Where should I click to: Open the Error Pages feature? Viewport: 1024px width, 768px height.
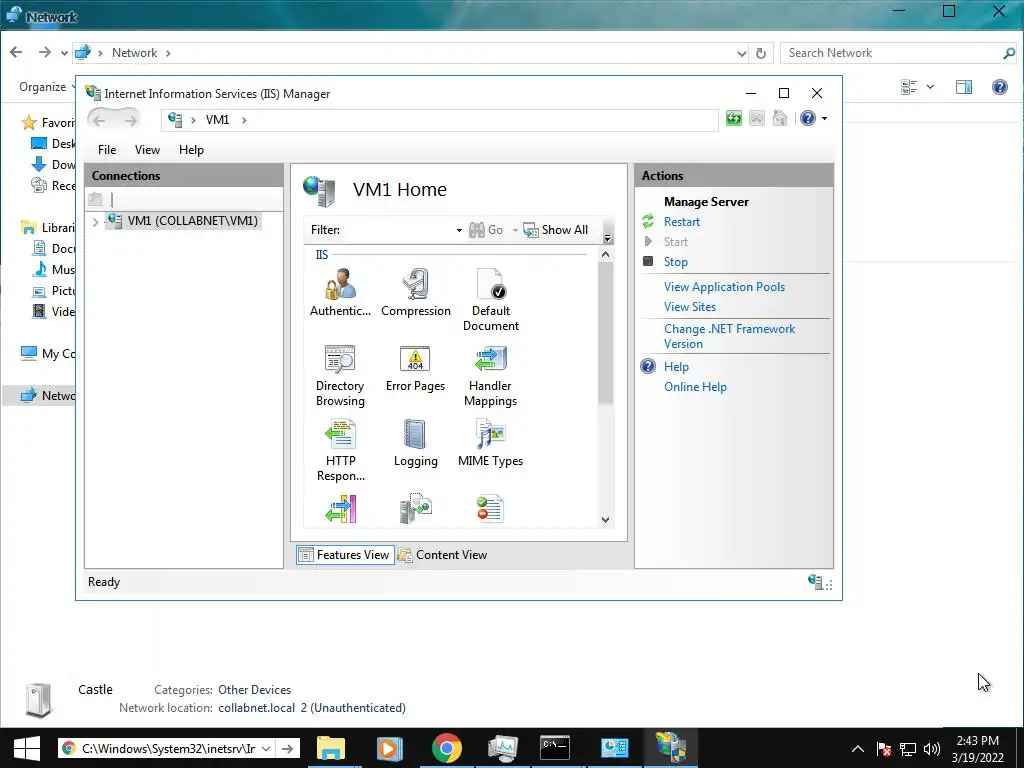[x=415, y=368]
